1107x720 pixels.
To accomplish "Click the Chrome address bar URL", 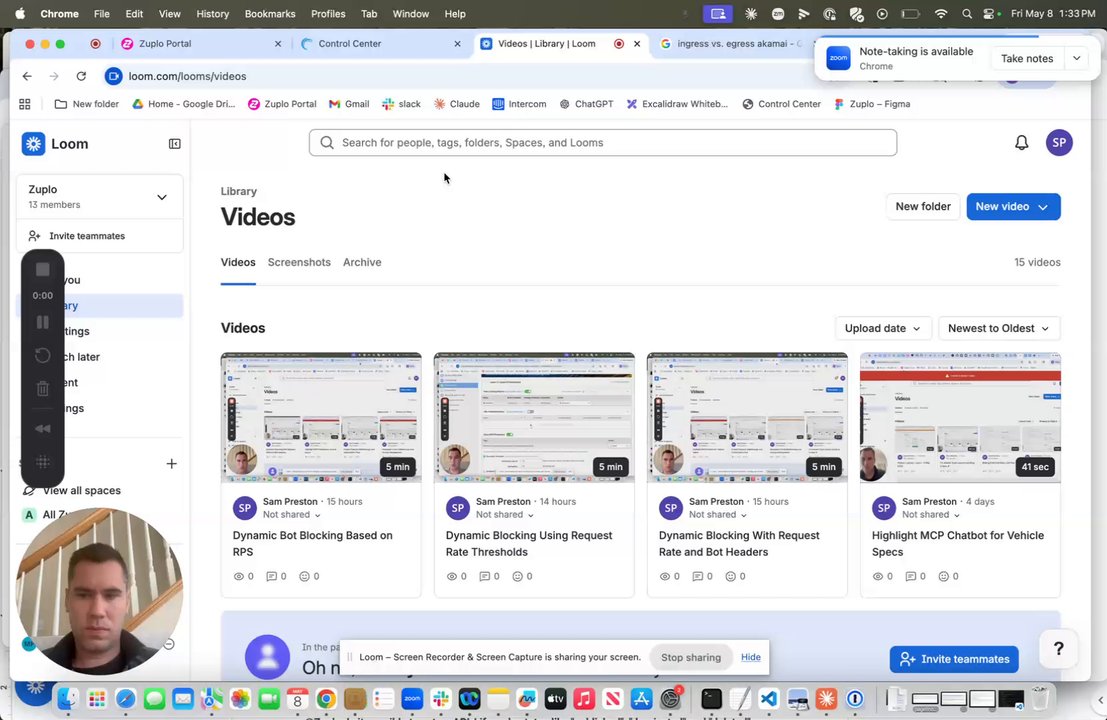I will 187,76.
